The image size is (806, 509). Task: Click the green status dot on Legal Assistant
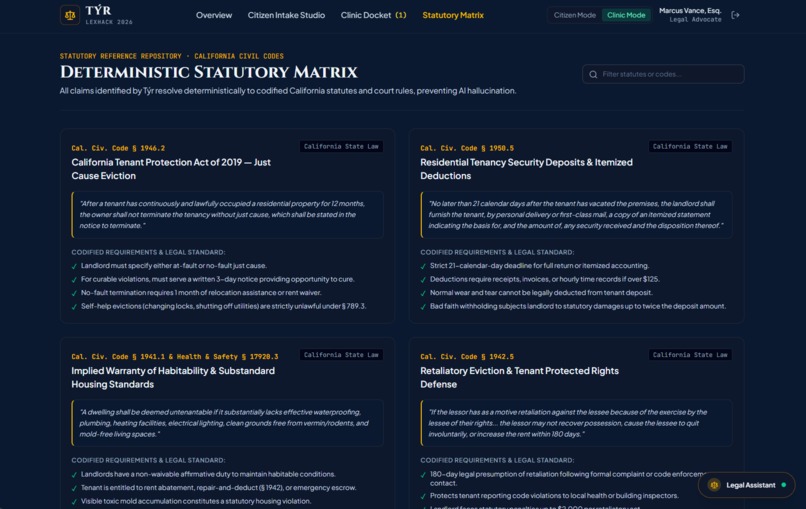(783, 485)
